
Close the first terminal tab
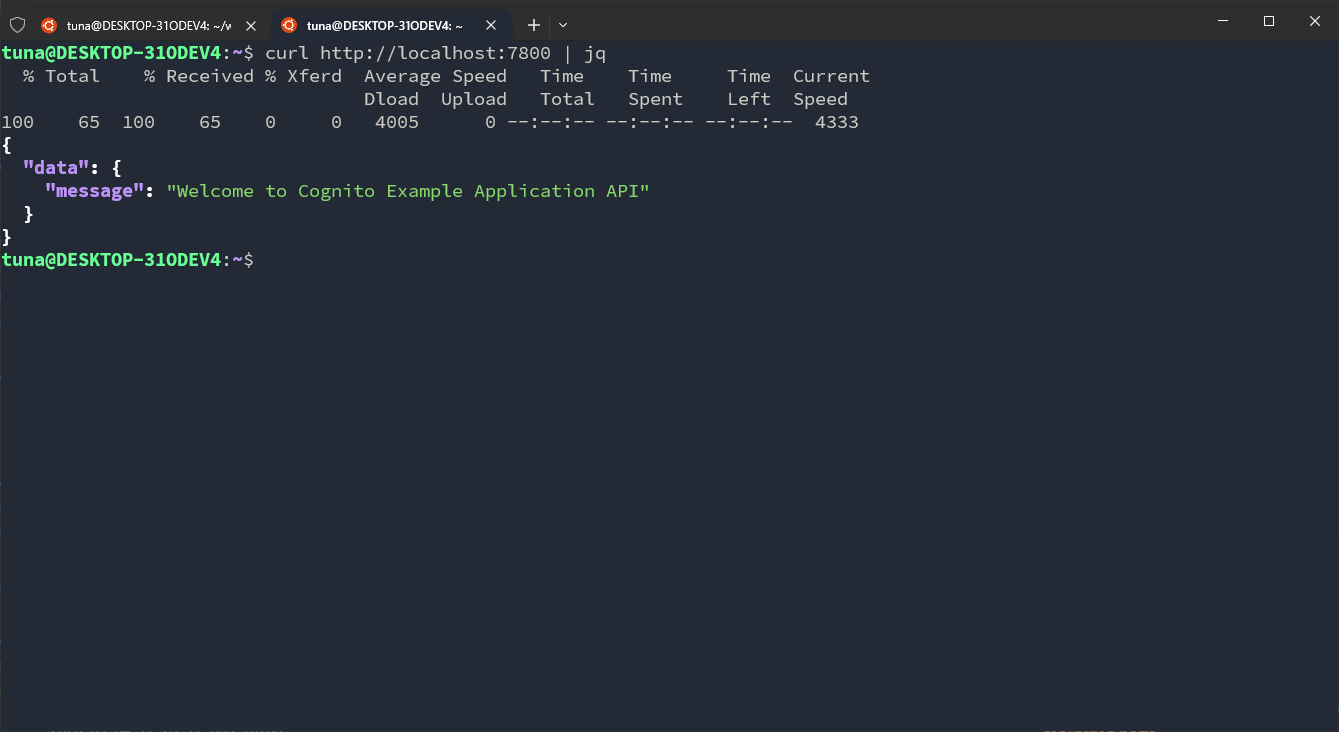click(251, 25)
